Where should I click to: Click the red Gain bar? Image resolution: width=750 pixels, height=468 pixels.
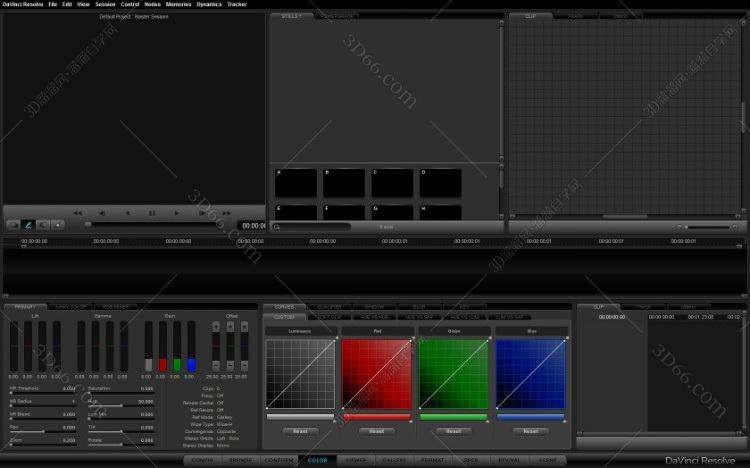pos(163,347)
